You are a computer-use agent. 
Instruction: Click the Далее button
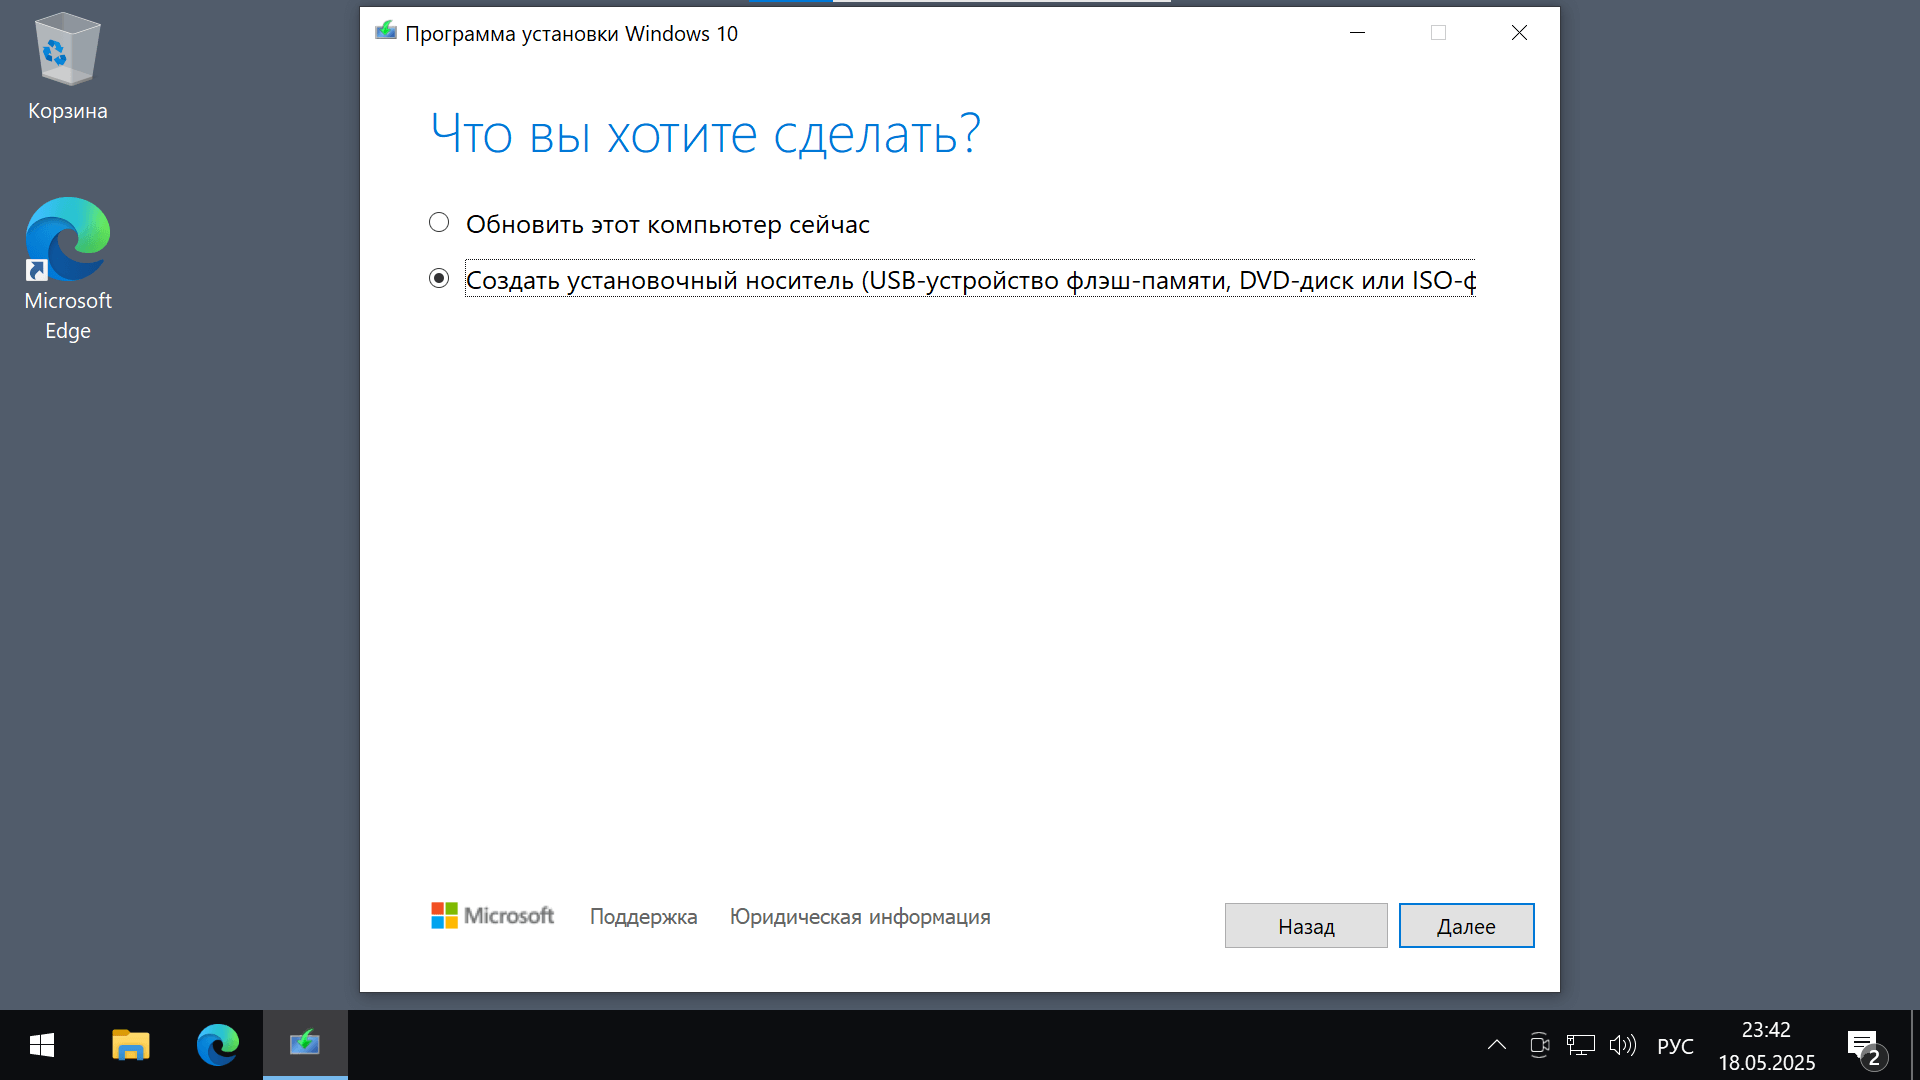pos(1466,926)
